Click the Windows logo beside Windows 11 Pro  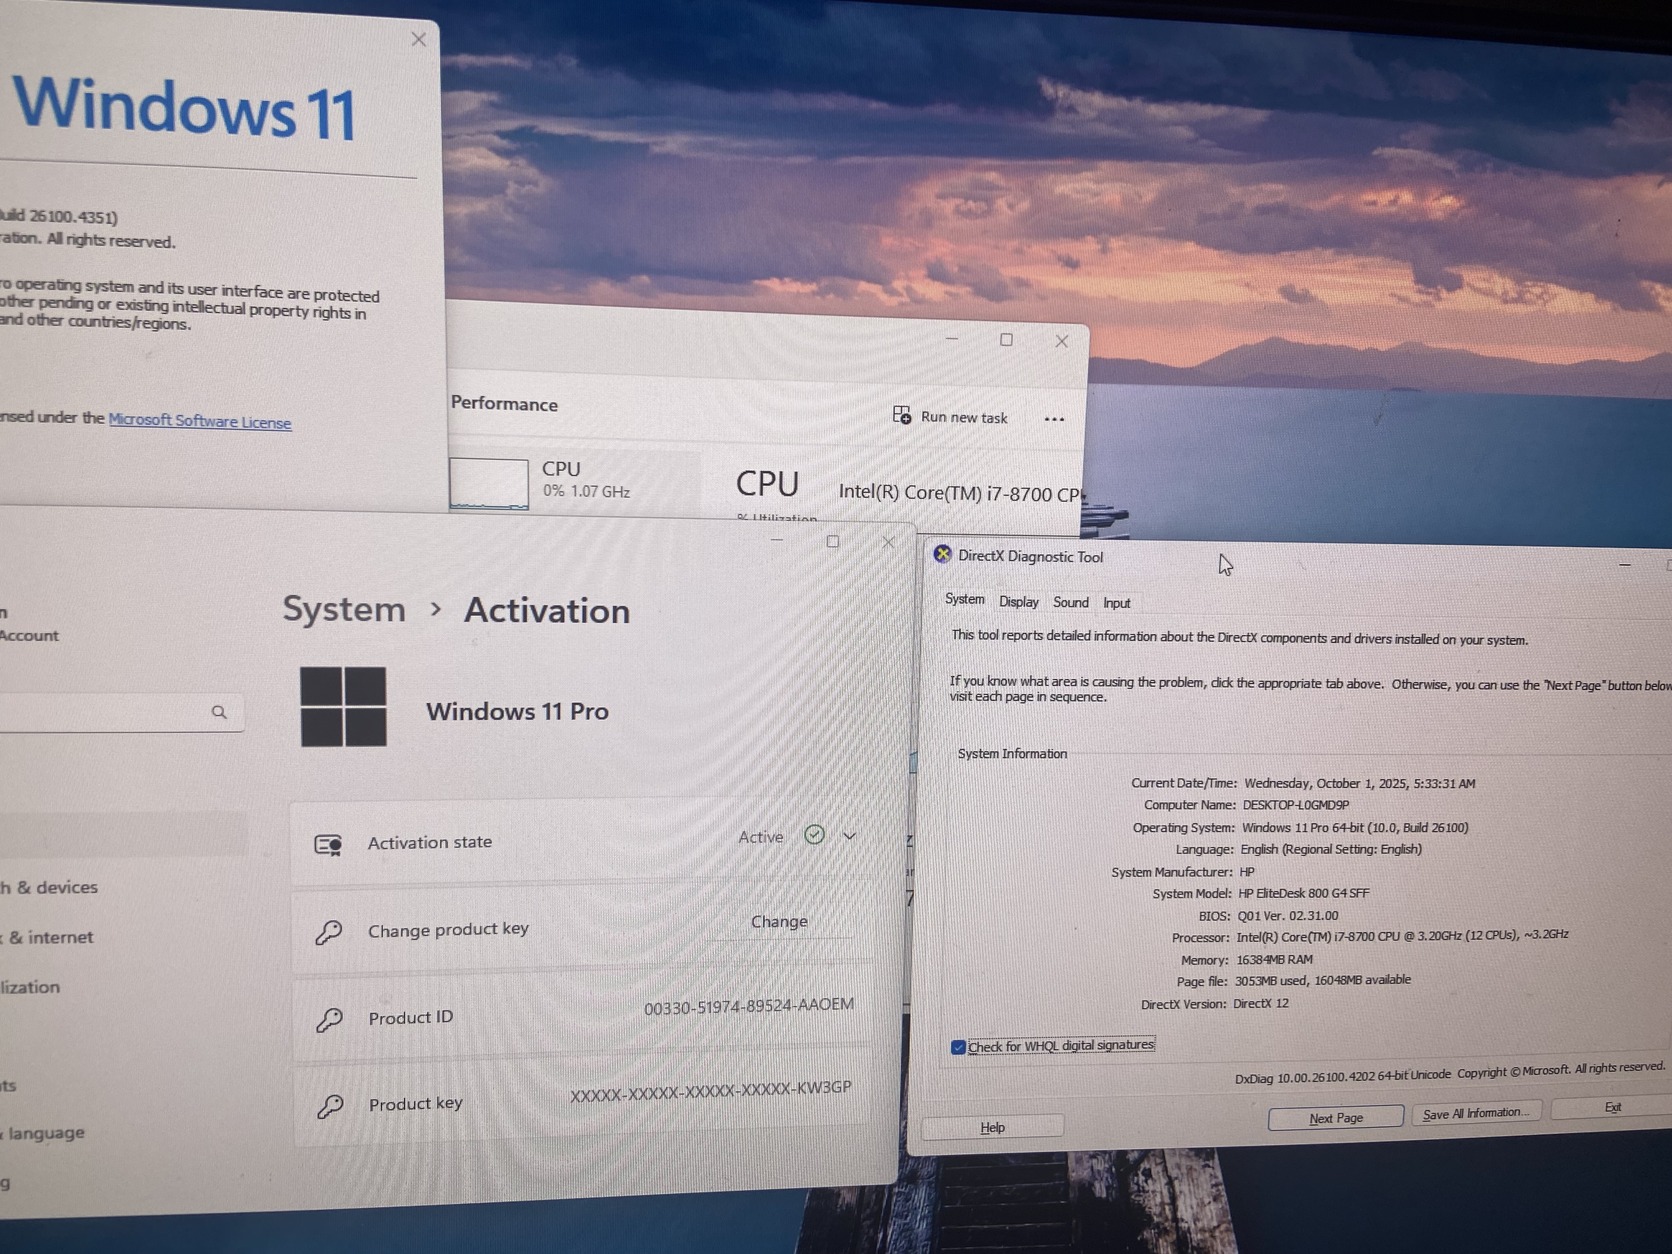point(343,706)
